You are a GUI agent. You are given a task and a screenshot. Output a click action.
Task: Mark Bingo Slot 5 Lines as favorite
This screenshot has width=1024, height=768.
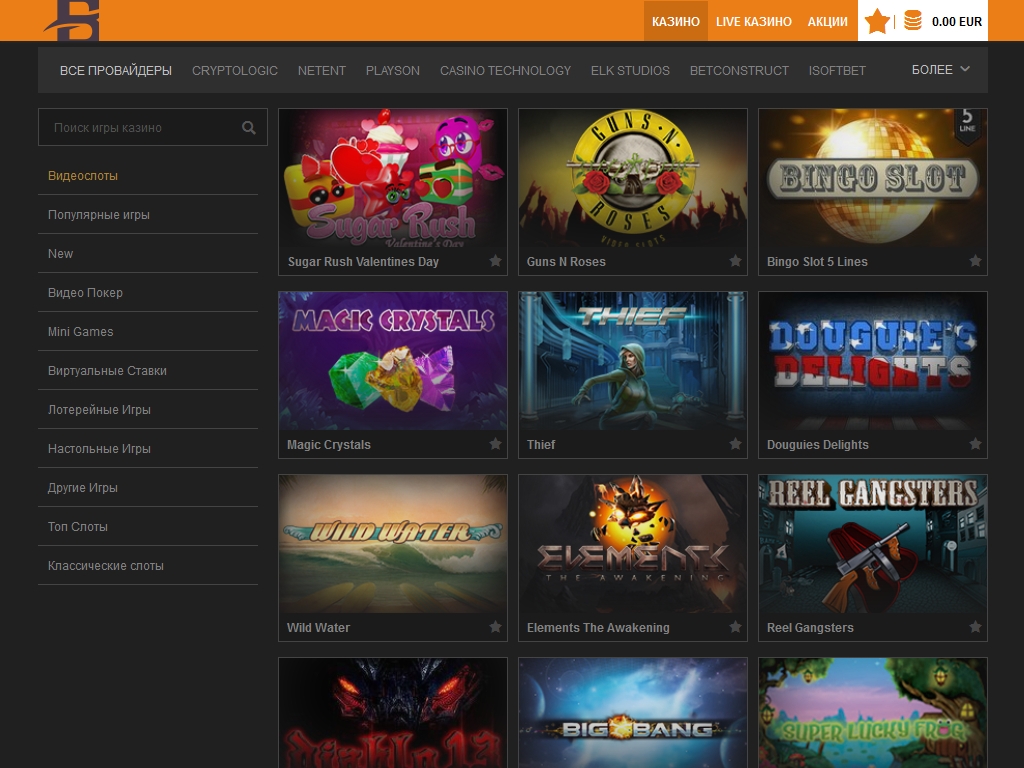tap(975, 261)
